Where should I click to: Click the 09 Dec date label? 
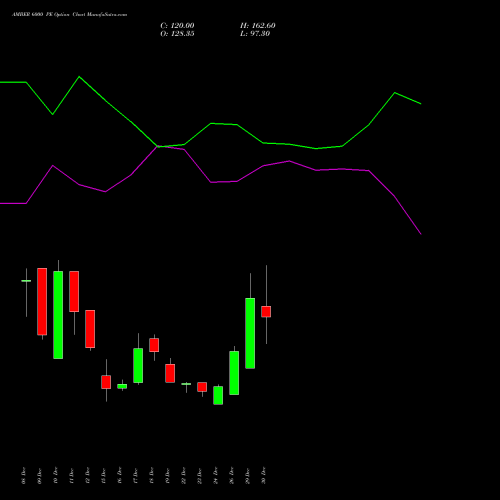(39, 475)
